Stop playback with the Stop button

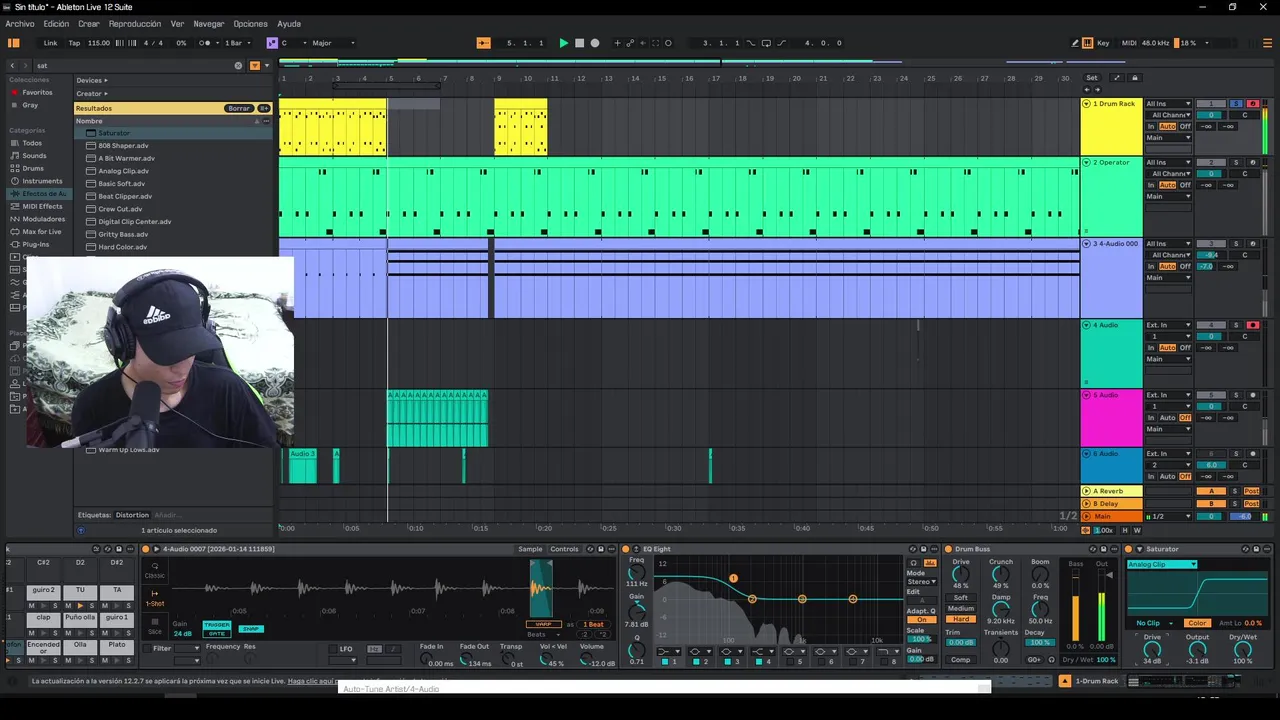pyautogui.click(x=579, y=43)
